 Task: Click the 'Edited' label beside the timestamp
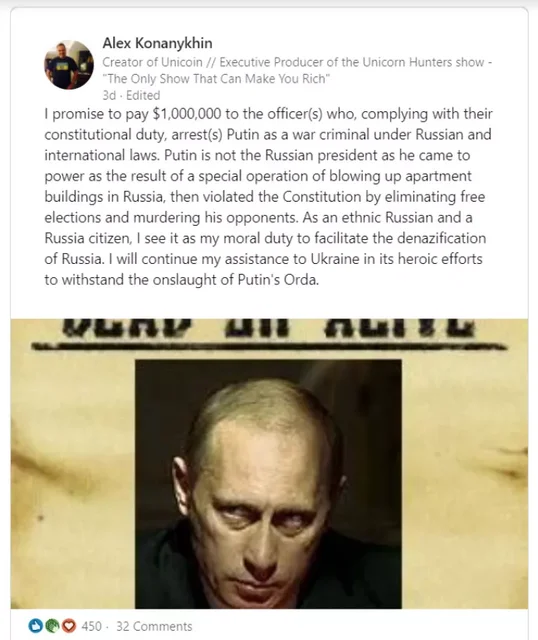(143, 95)
